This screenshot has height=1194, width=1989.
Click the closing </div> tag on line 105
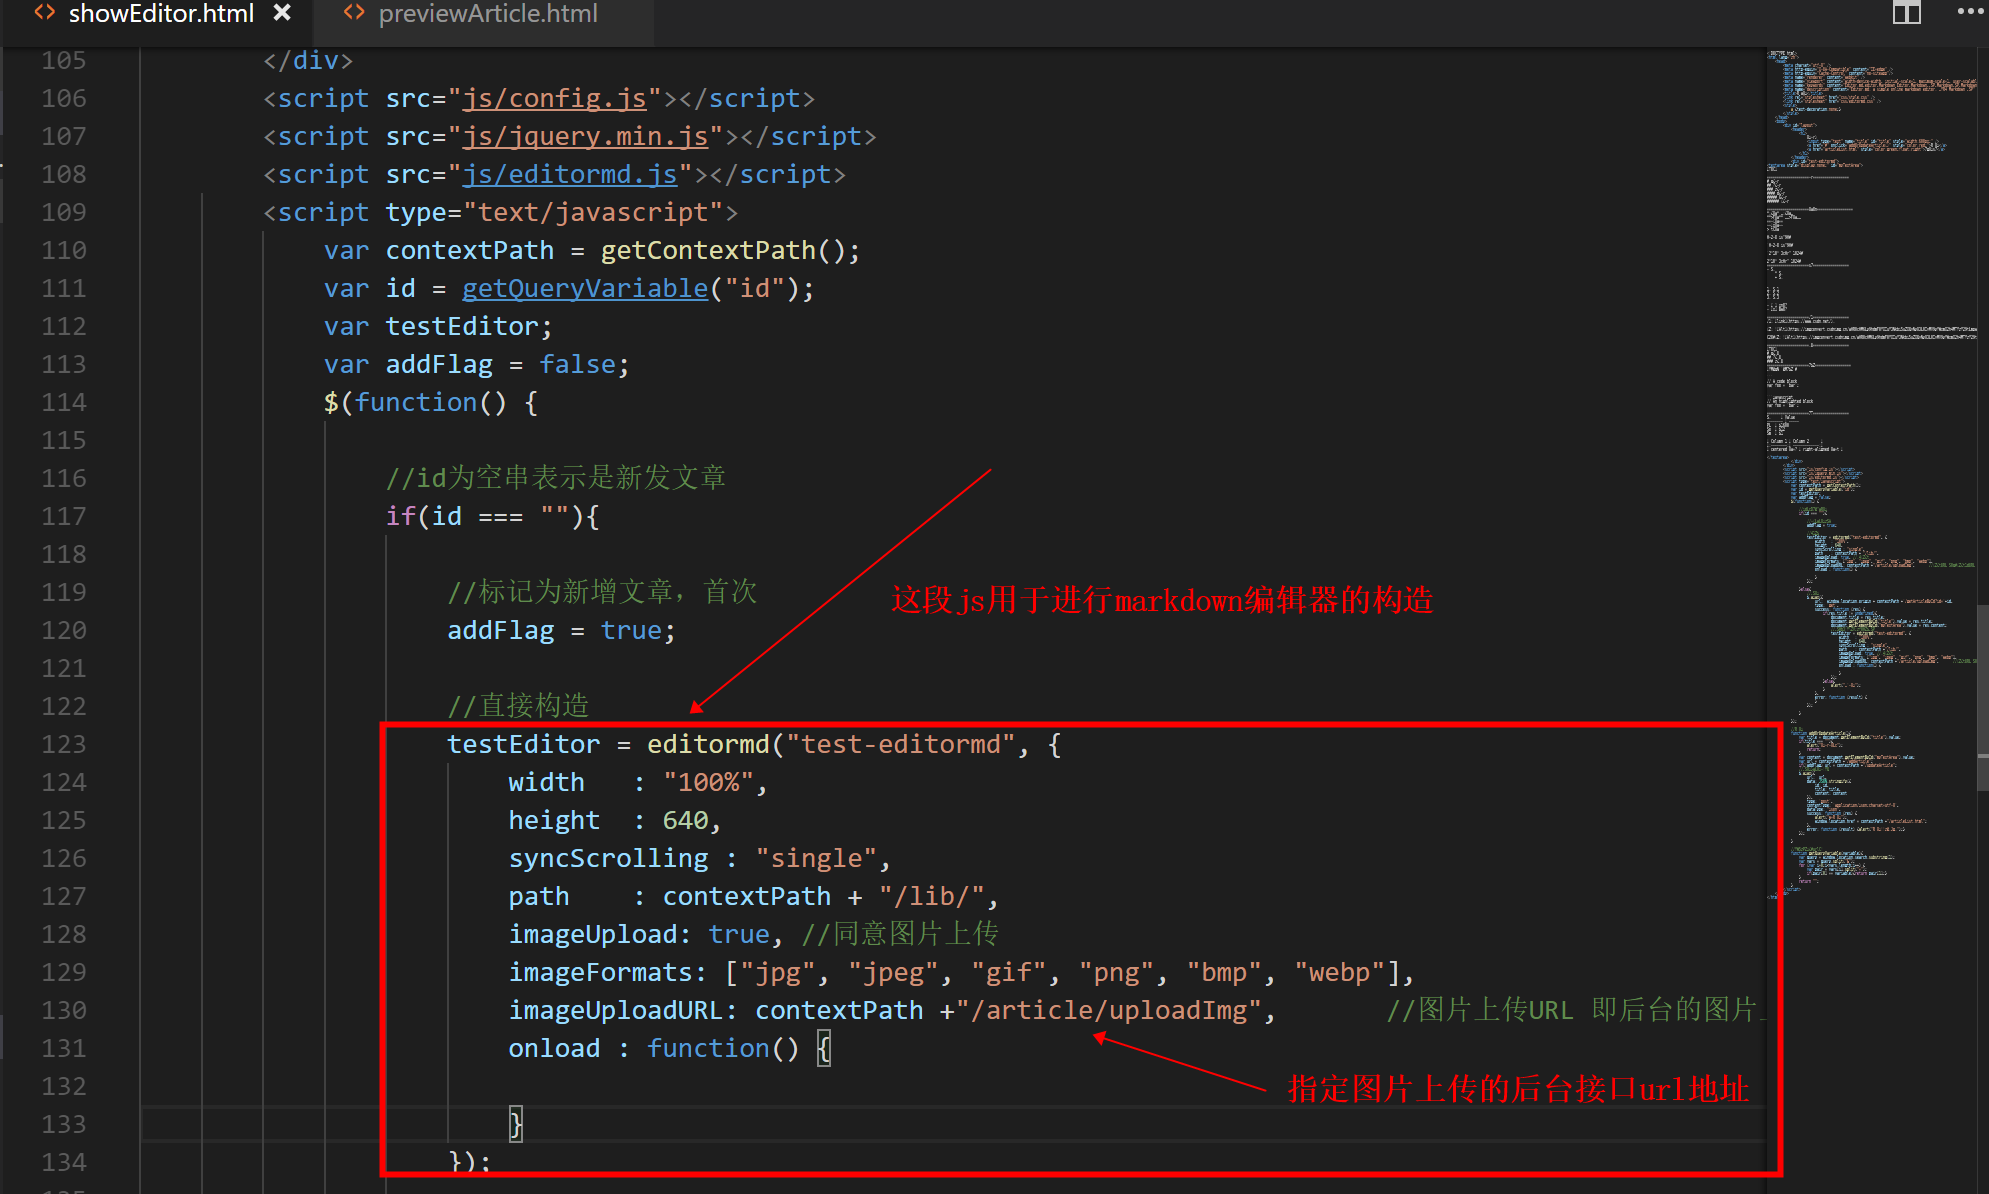coord(308,60)
